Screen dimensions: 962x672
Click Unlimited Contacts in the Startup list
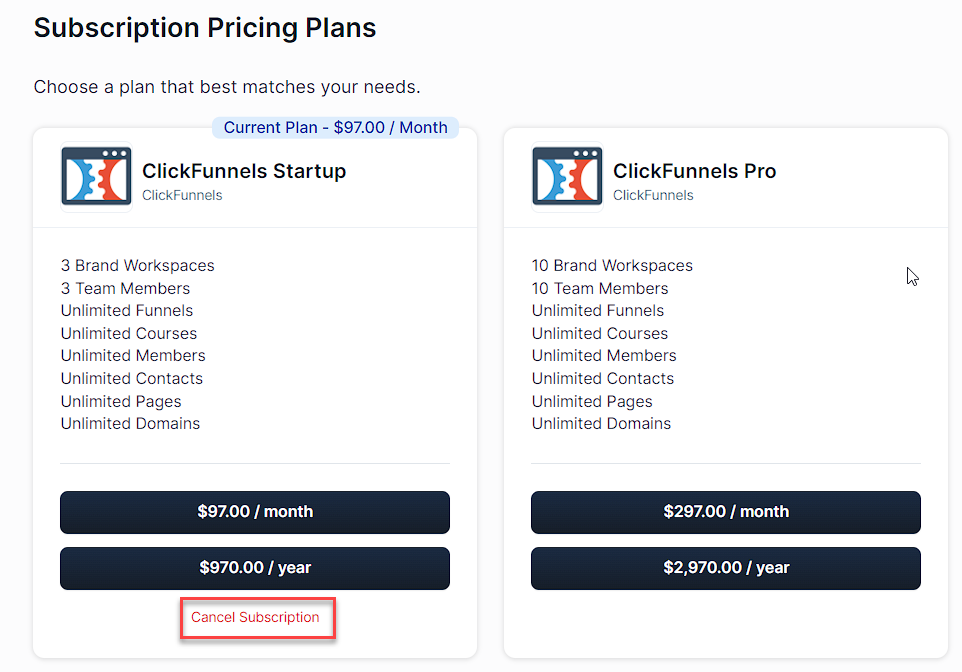coord(131,378)
